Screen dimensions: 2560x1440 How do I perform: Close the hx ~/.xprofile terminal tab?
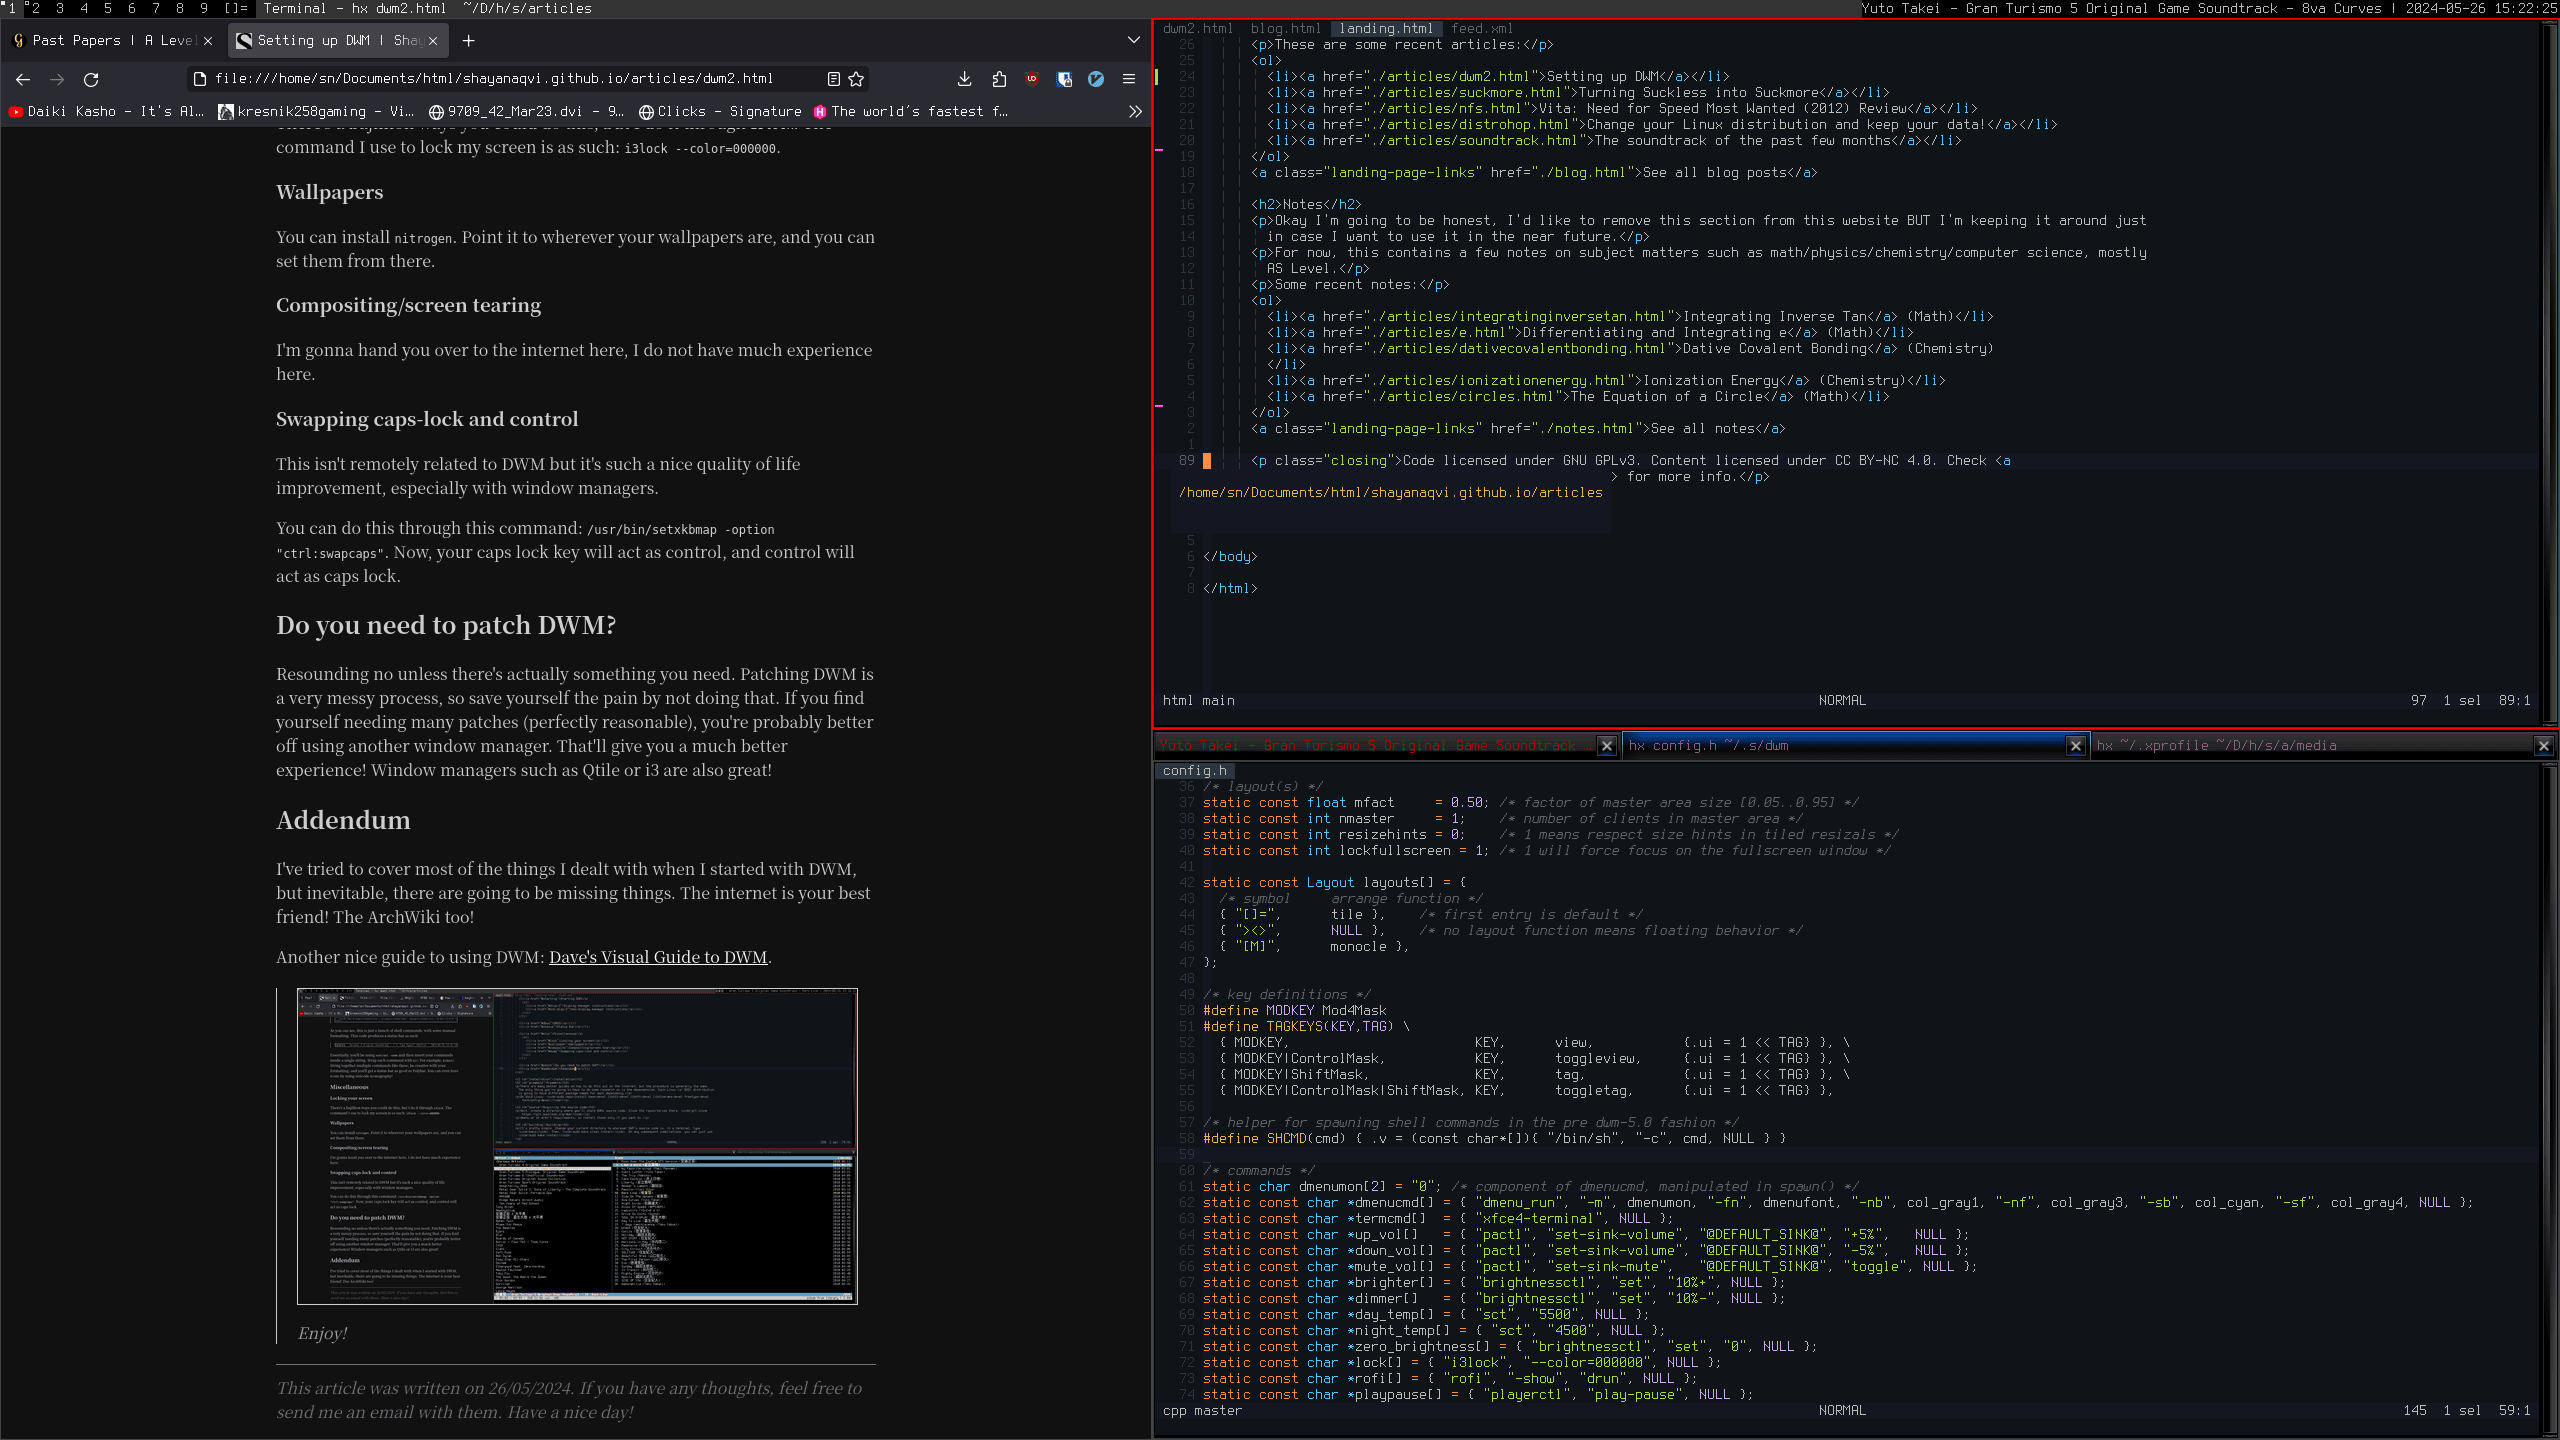pos(2544,746)
